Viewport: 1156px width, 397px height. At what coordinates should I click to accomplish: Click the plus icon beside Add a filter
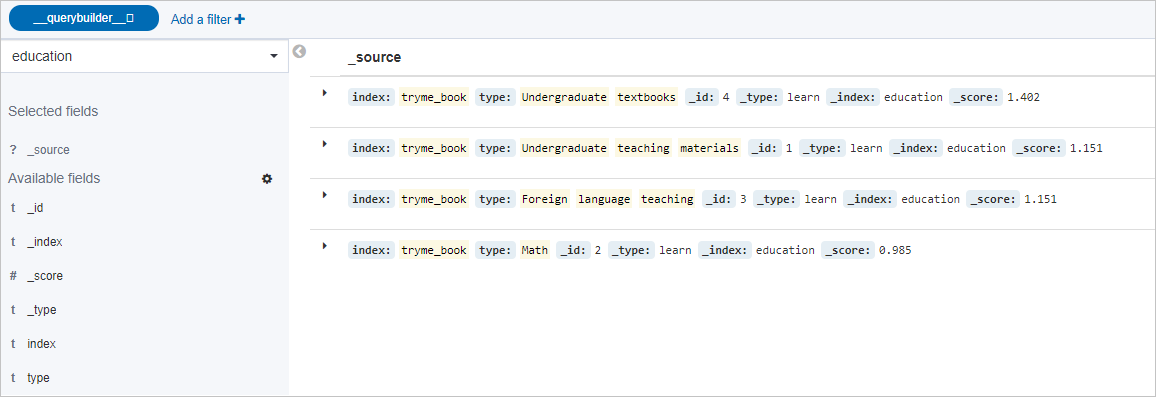(x=239, y=19)
